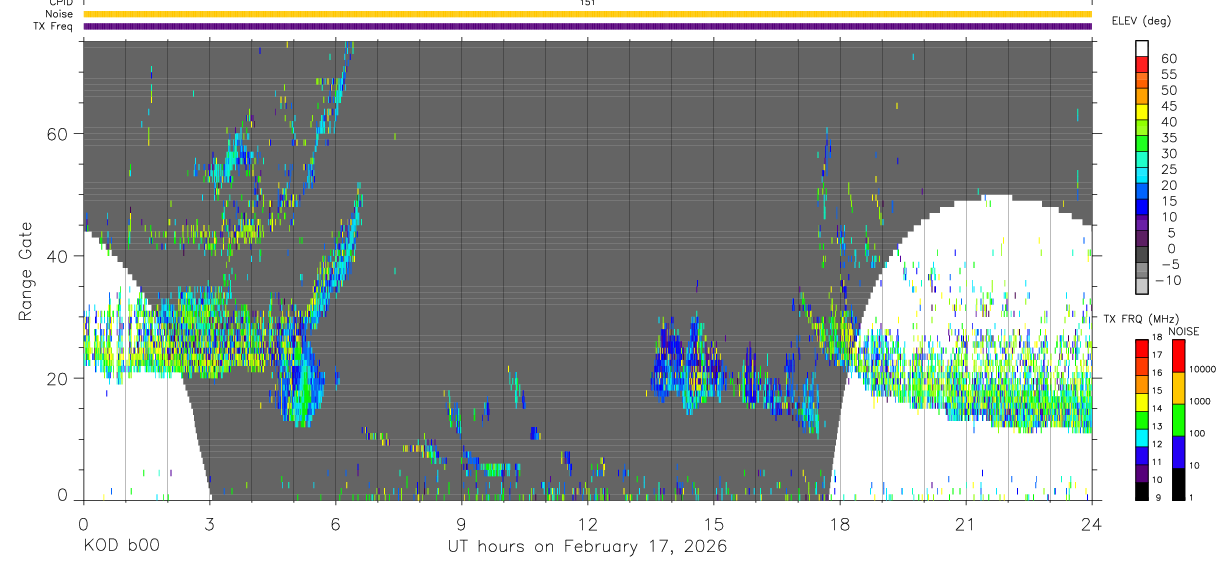Click the purple TX Freq bar
This screenshot has width=1228, height=567.
pos(588,26)
